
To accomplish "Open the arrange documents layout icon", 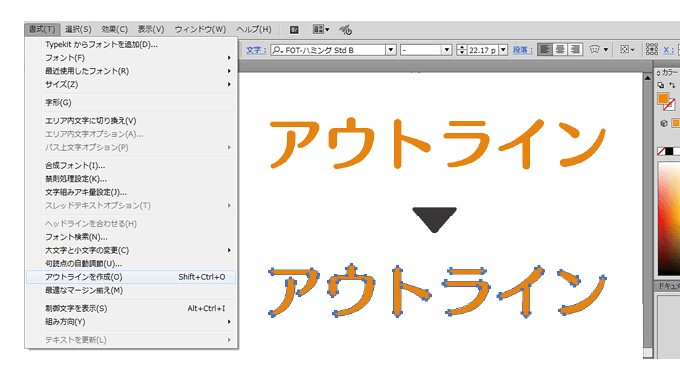I will point(321,29).
